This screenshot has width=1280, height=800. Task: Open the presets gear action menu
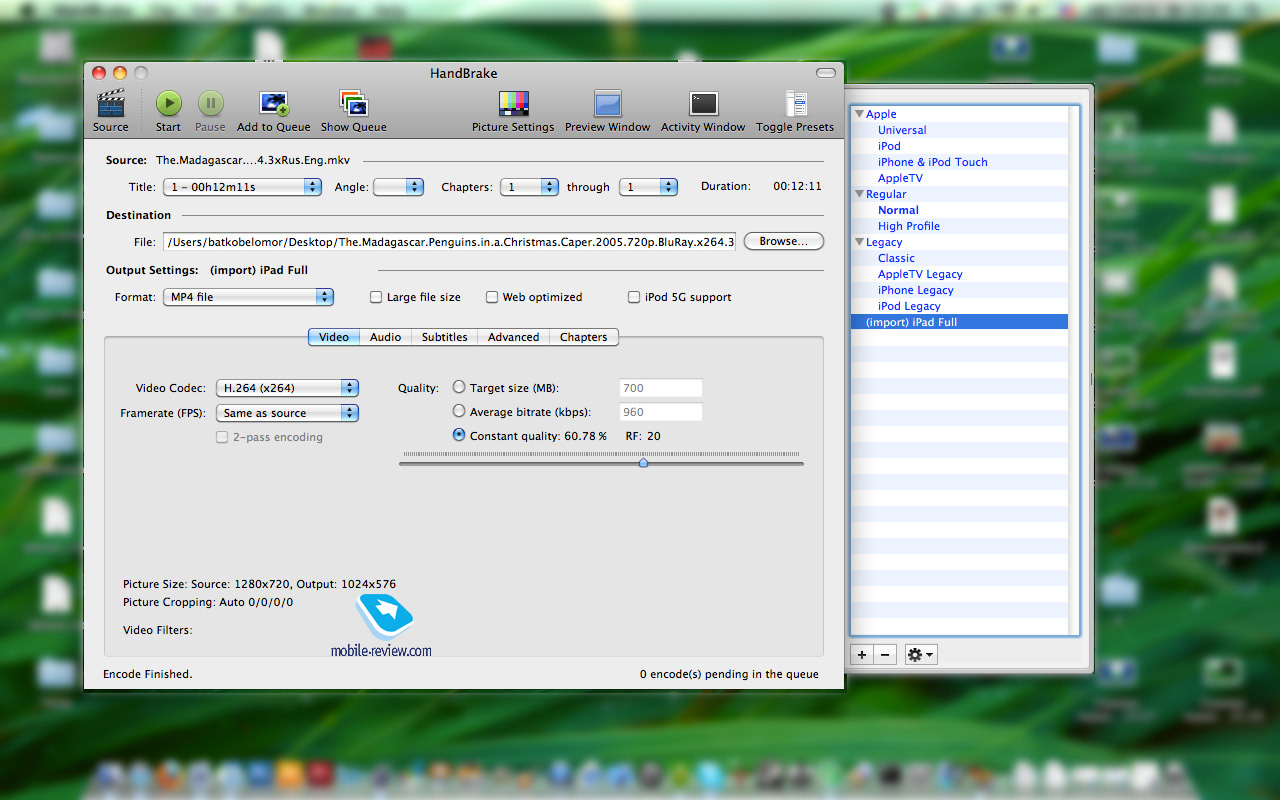pos(921,655)
